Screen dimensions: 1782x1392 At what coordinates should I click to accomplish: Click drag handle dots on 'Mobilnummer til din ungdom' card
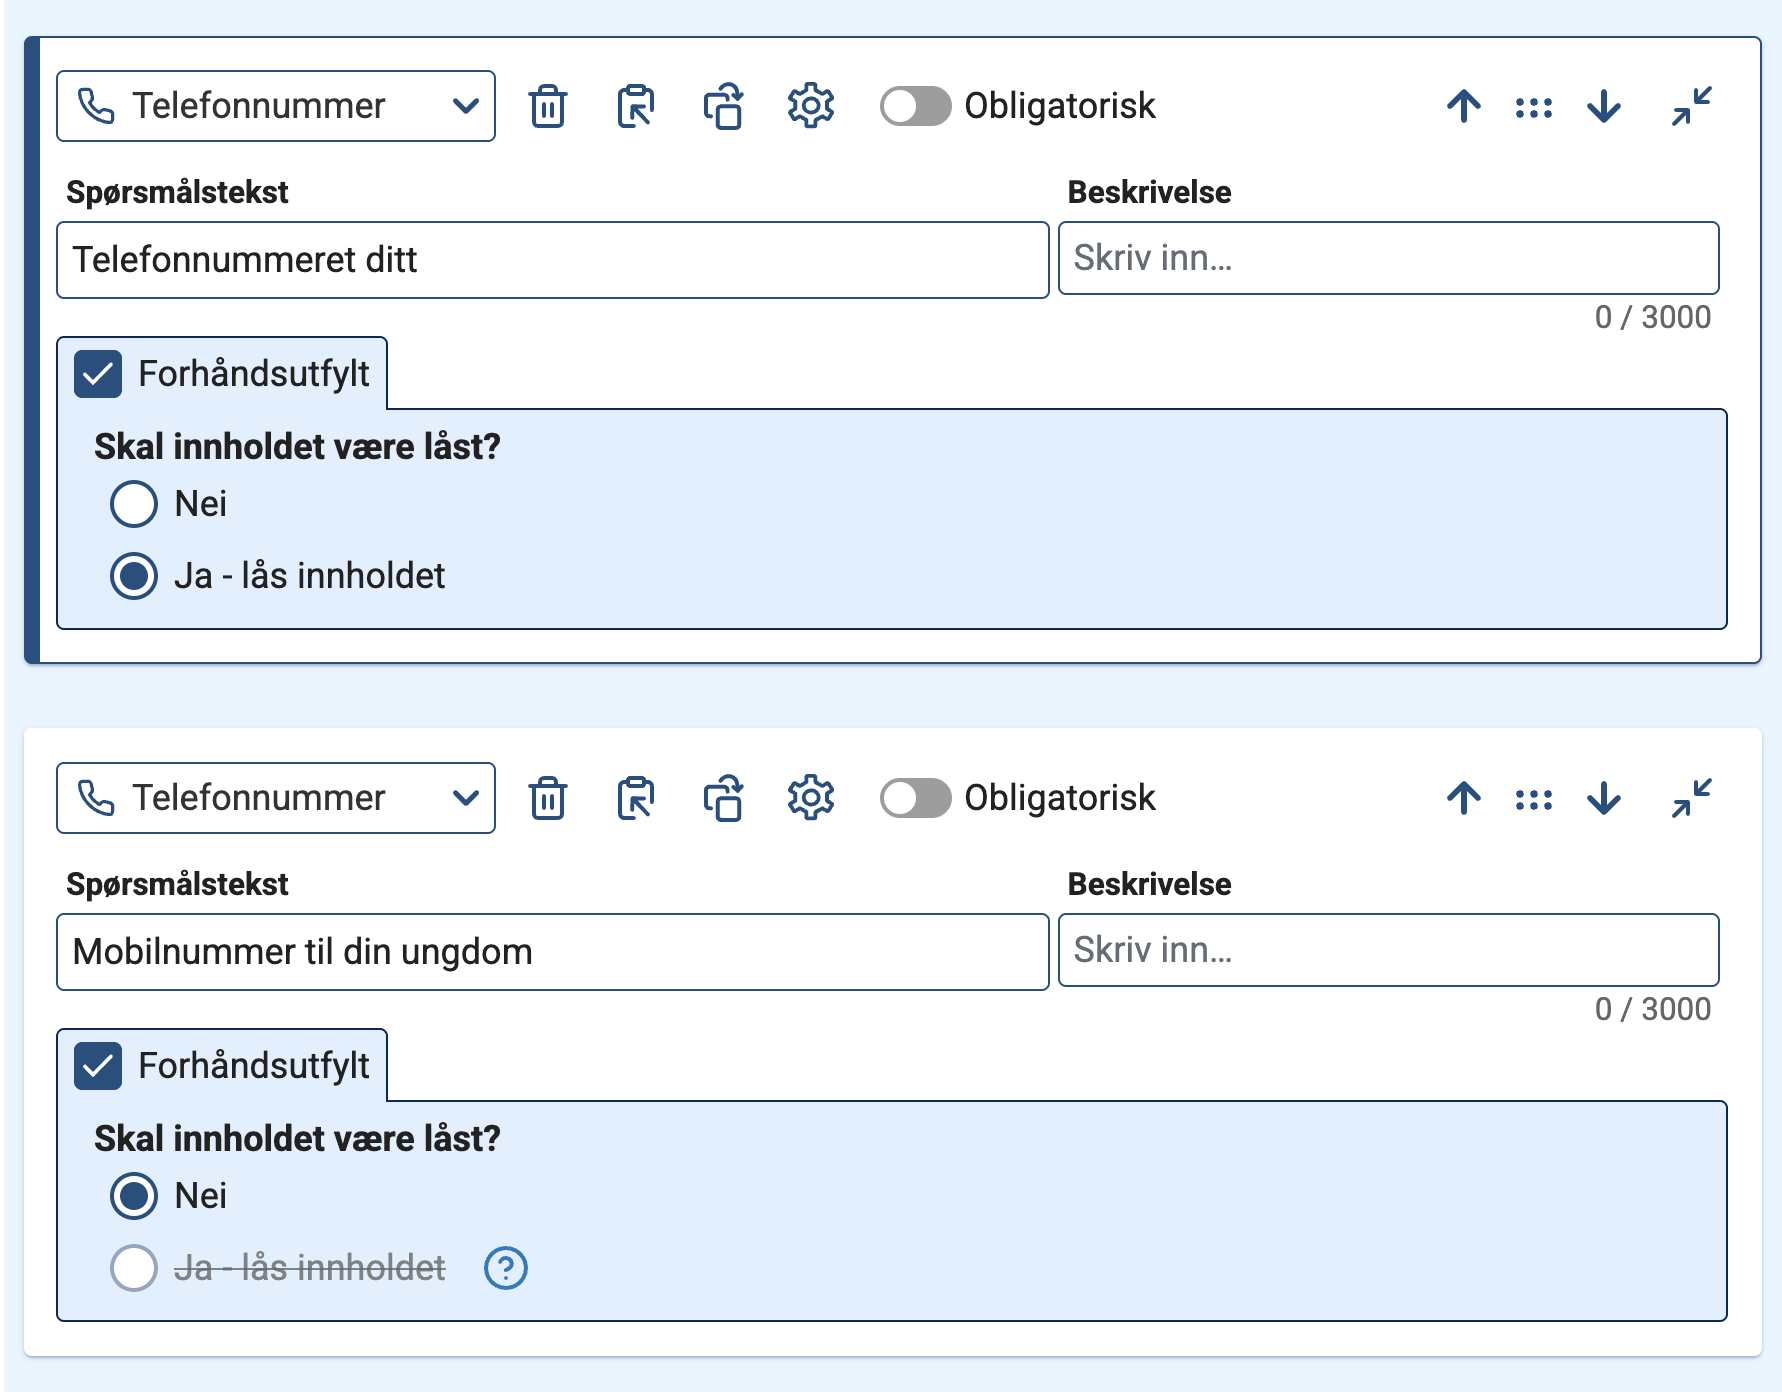(1534, 799)
